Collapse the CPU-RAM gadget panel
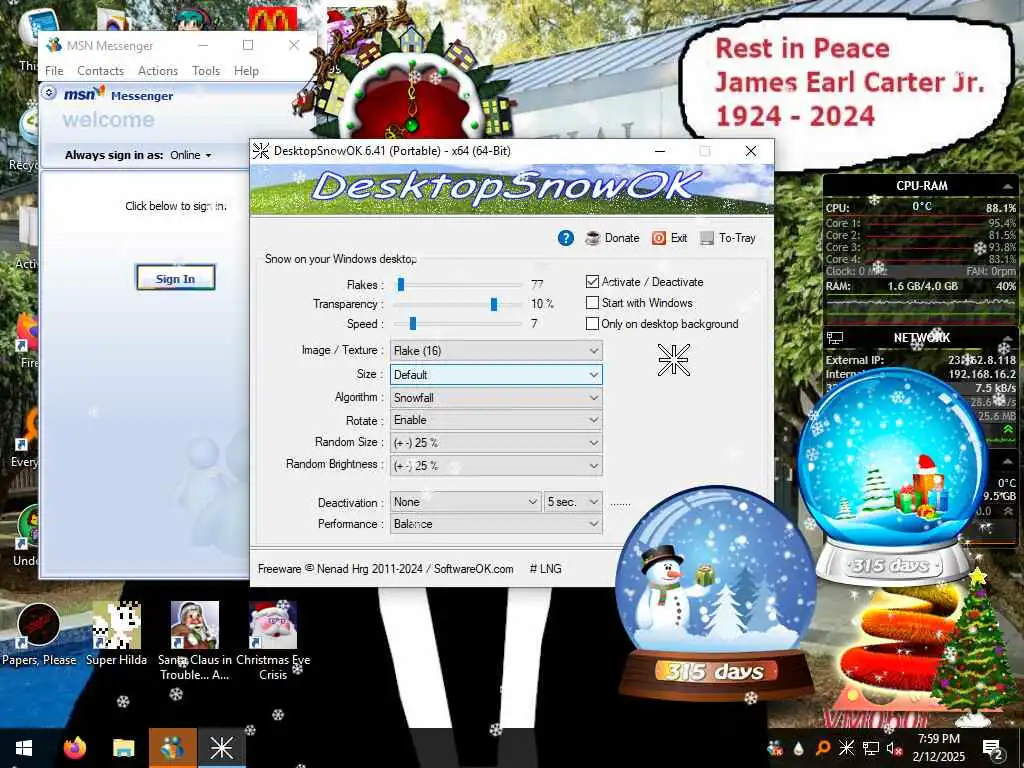1024x768 pixels. [1007, 187]
